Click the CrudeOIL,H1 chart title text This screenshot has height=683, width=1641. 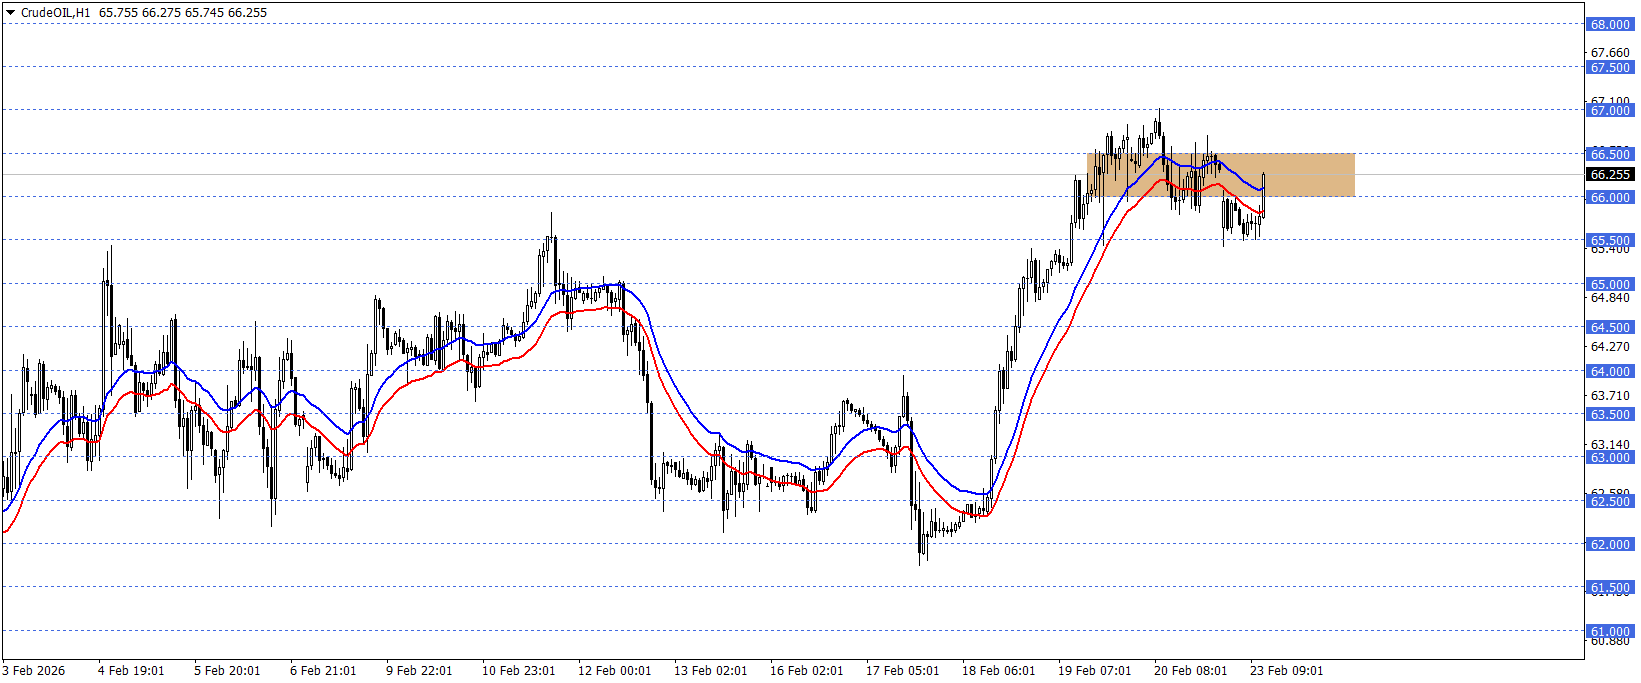[55, 13]
